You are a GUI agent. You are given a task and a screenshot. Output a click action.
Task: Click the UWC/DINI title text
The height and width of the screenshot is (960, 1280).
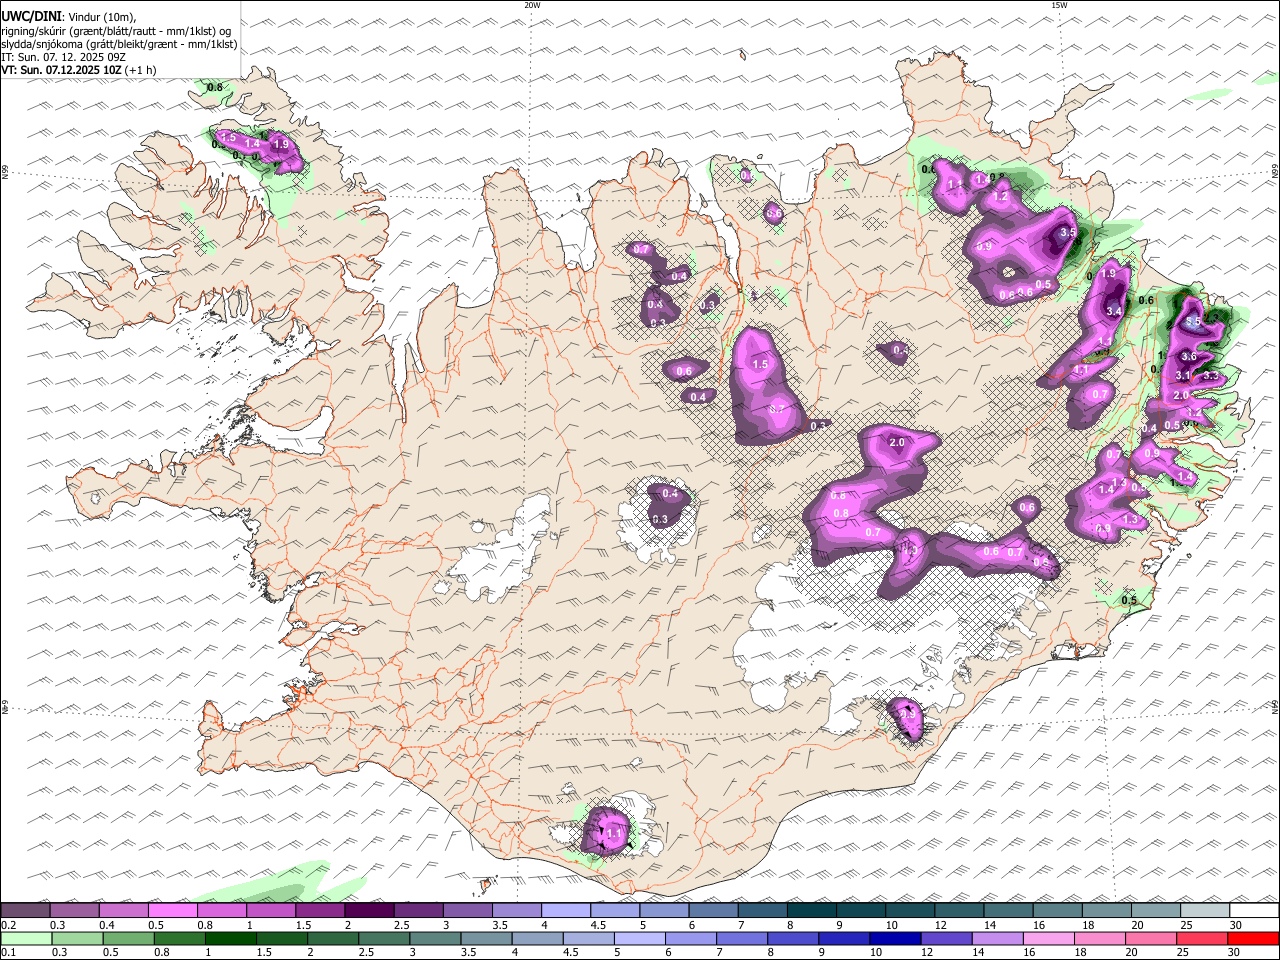point(31,17)
